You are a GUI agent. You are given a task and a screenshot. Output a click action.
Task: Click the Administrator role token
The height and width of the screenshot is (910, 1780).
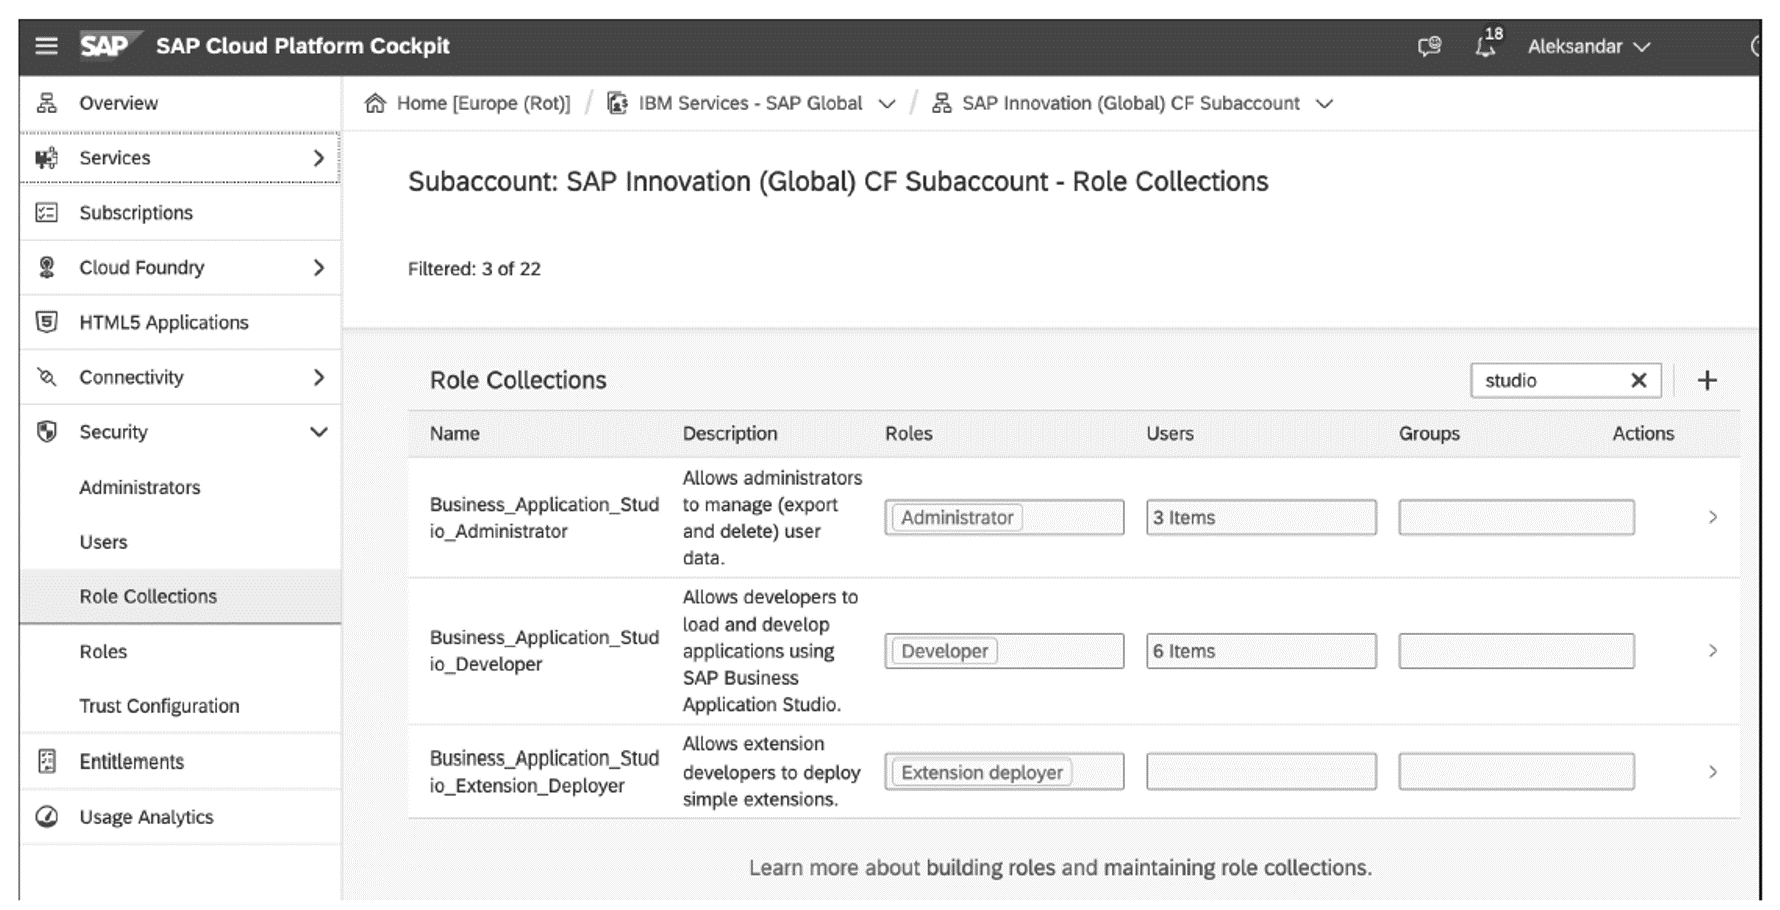click(957, 517)
